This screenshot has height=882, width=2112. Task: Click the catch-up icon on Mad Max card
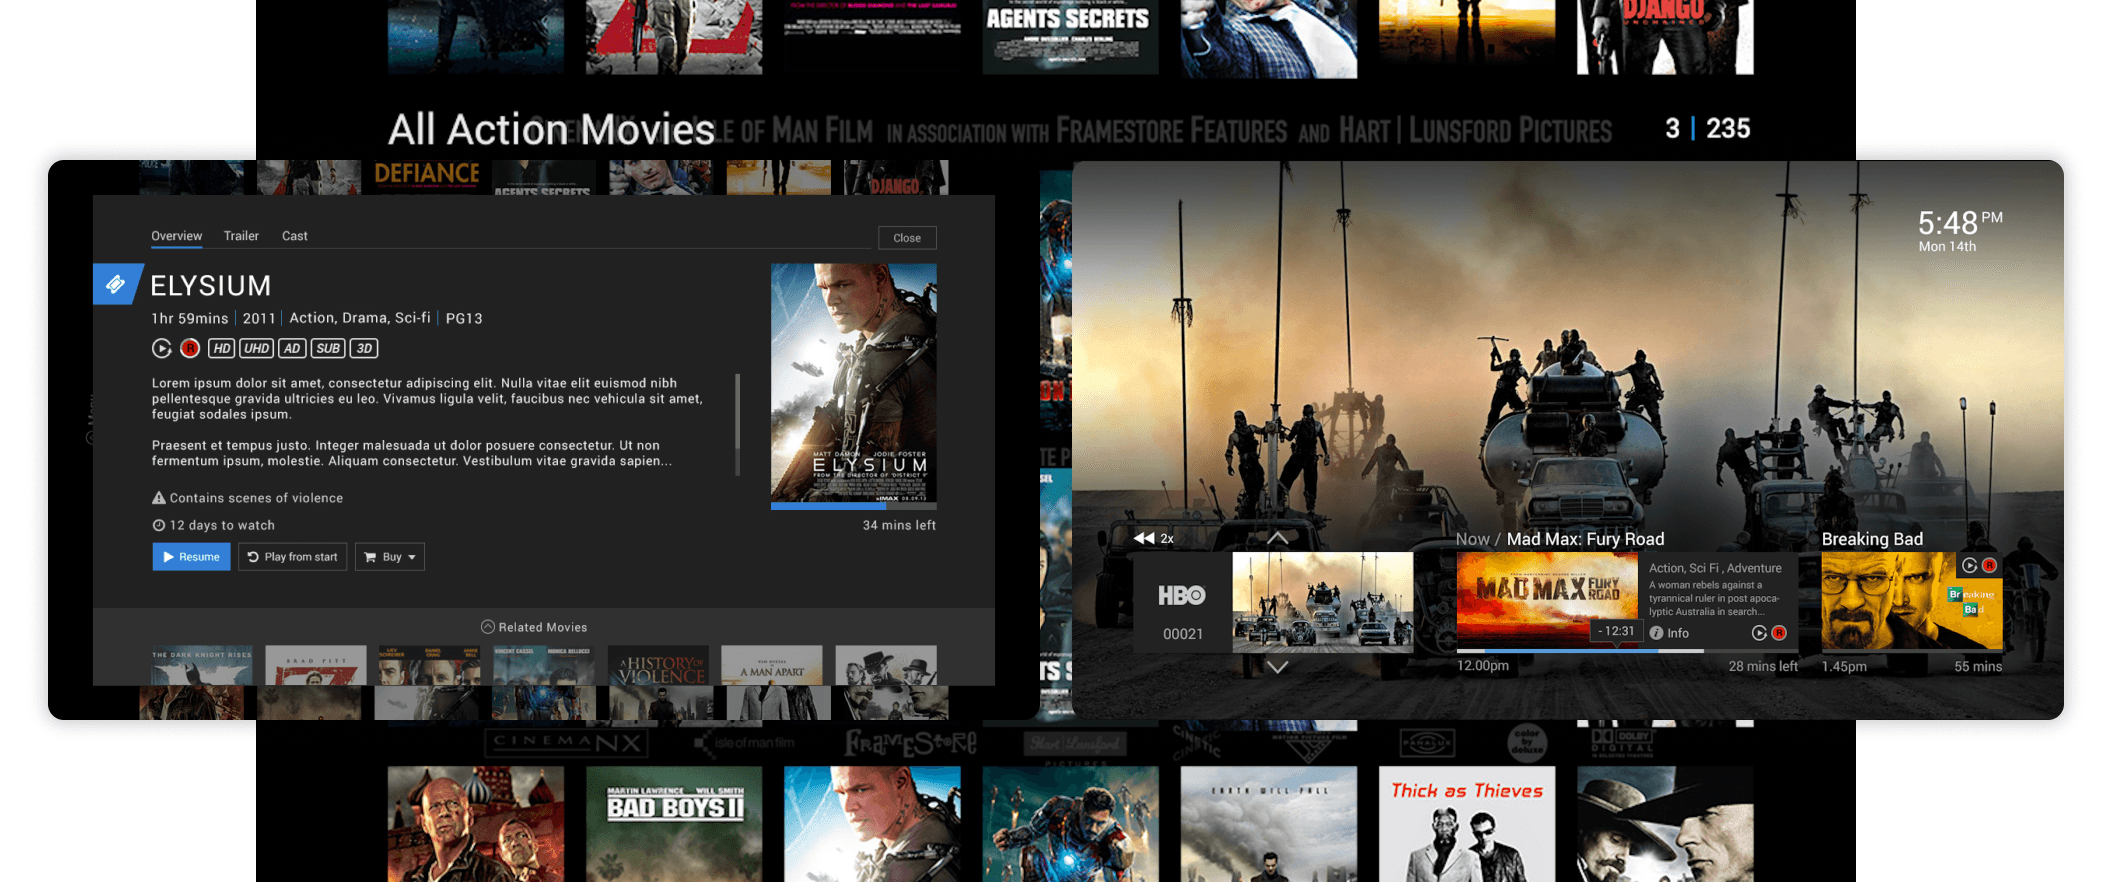[1759, 633]
